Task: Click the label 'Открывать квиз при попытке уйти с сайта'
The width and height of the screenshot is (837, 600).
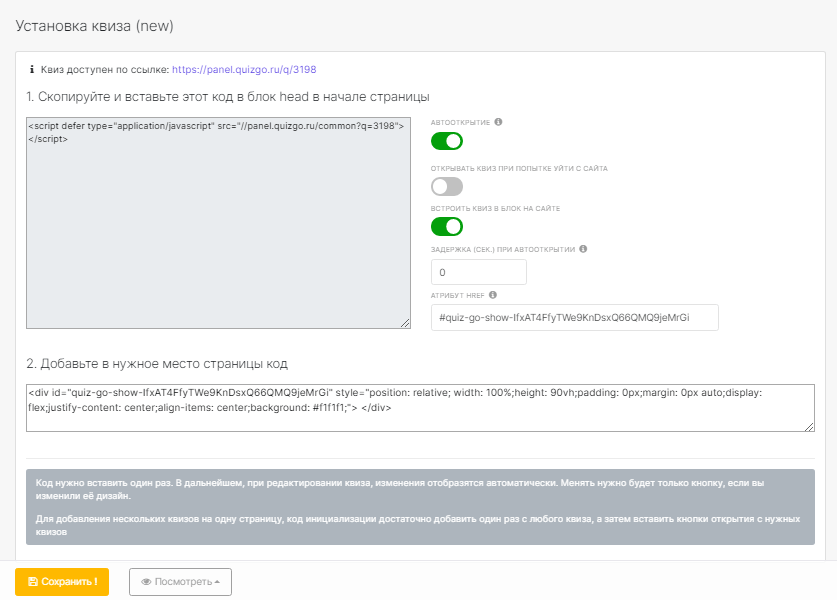Action: tap(519, 169)
